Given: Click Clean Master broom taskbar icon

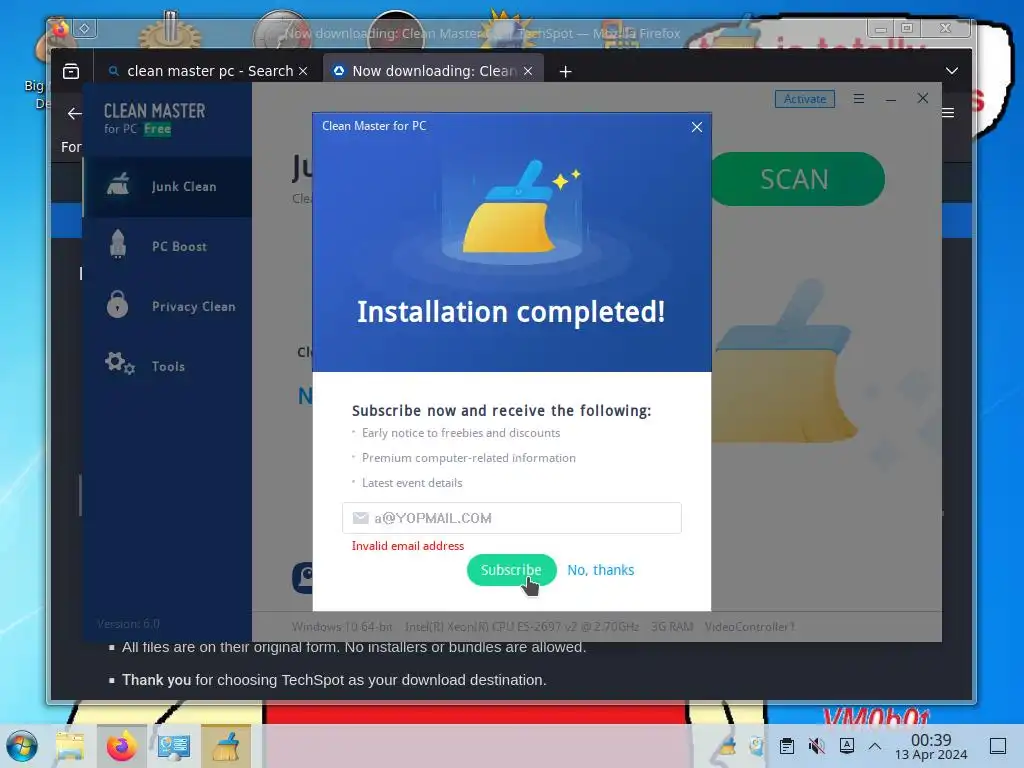Looking at the screenshot, I should pos(226,746).
